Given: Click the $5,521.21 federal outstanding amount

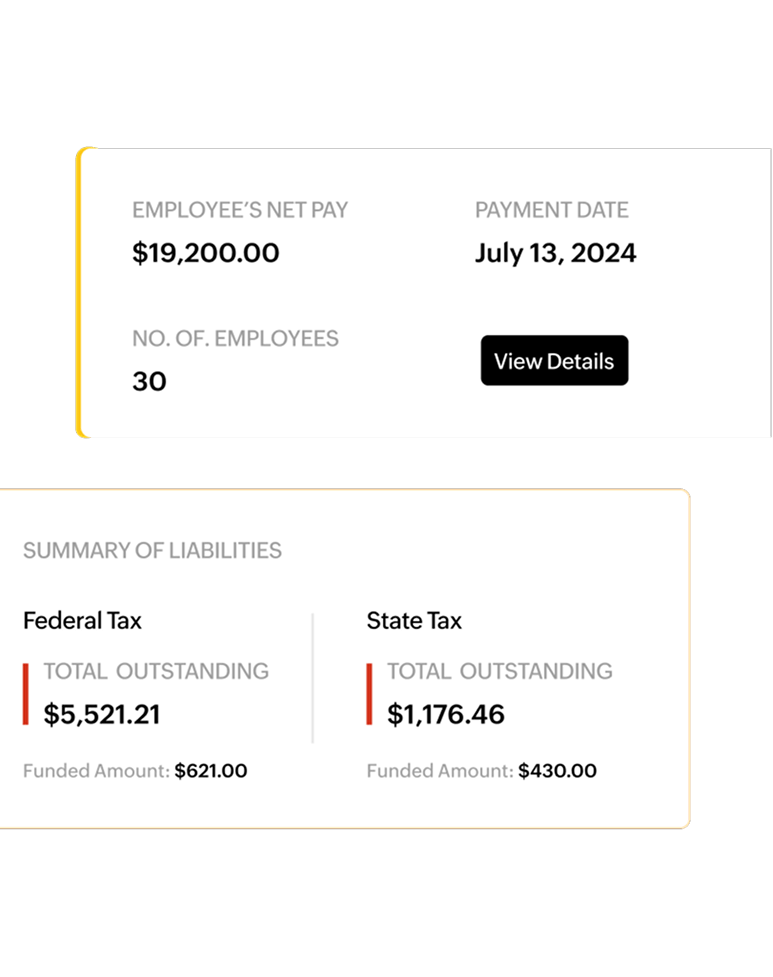Looking at the screenshot, I should (102, 714).
